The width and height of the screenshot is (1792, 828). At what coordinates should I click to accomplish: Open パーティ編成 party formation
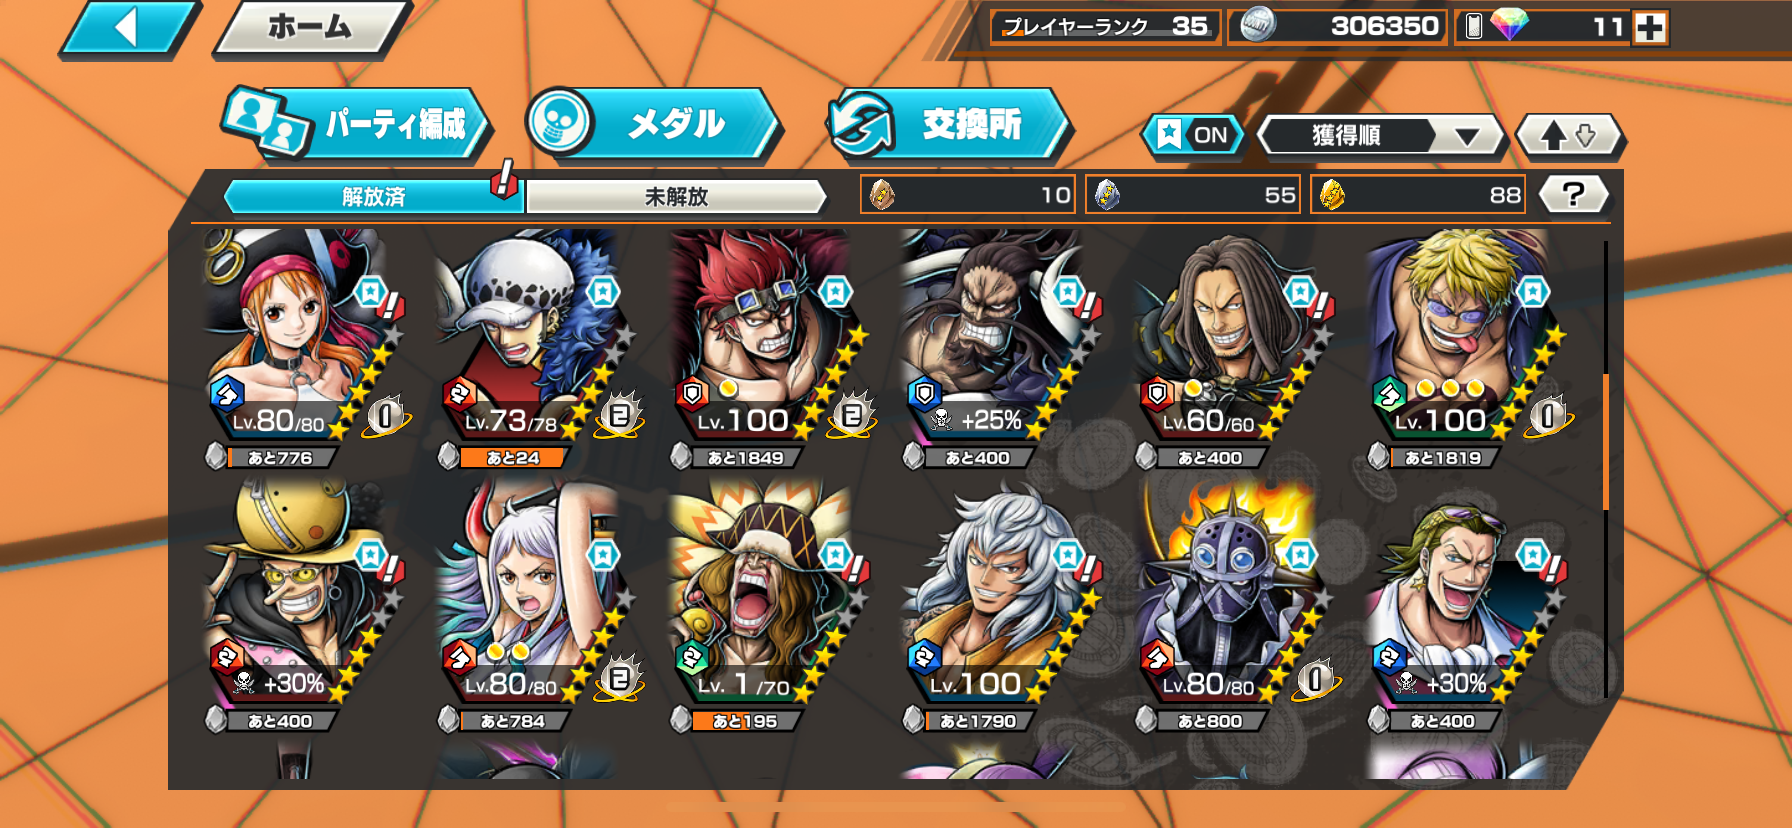356,123
